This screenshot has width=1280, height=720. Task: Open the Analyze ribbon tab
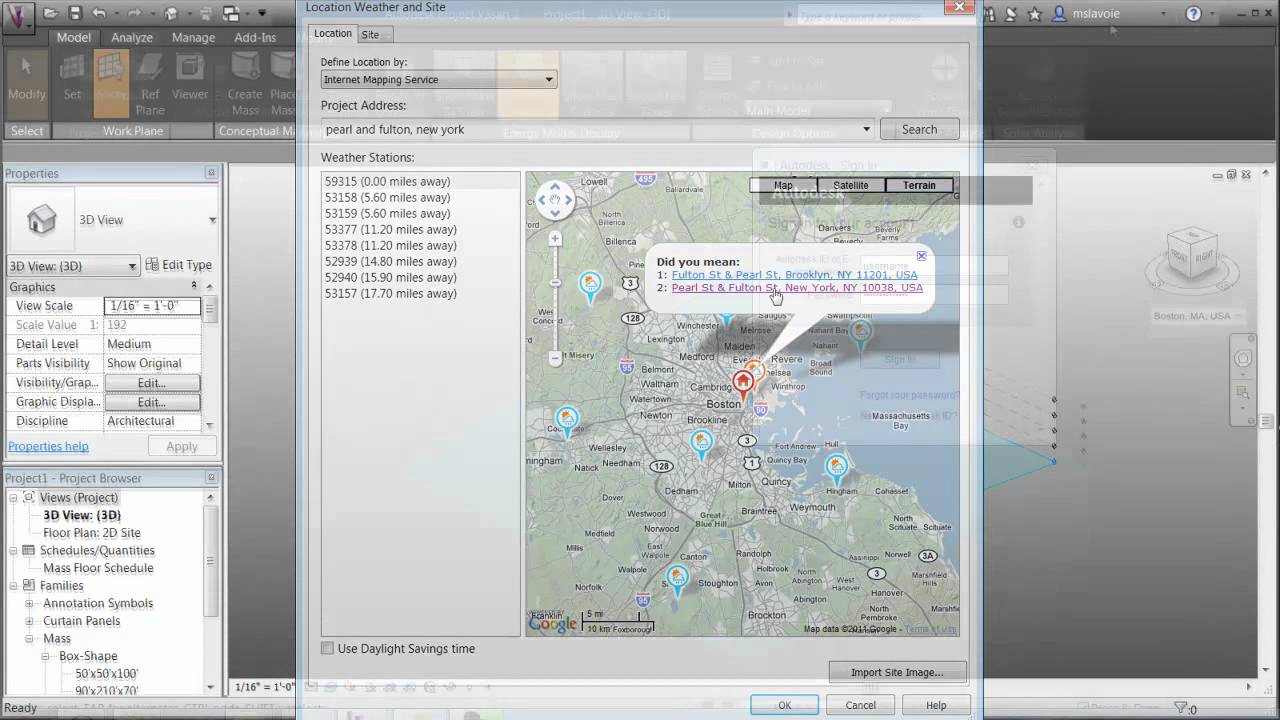coord(132,37)
